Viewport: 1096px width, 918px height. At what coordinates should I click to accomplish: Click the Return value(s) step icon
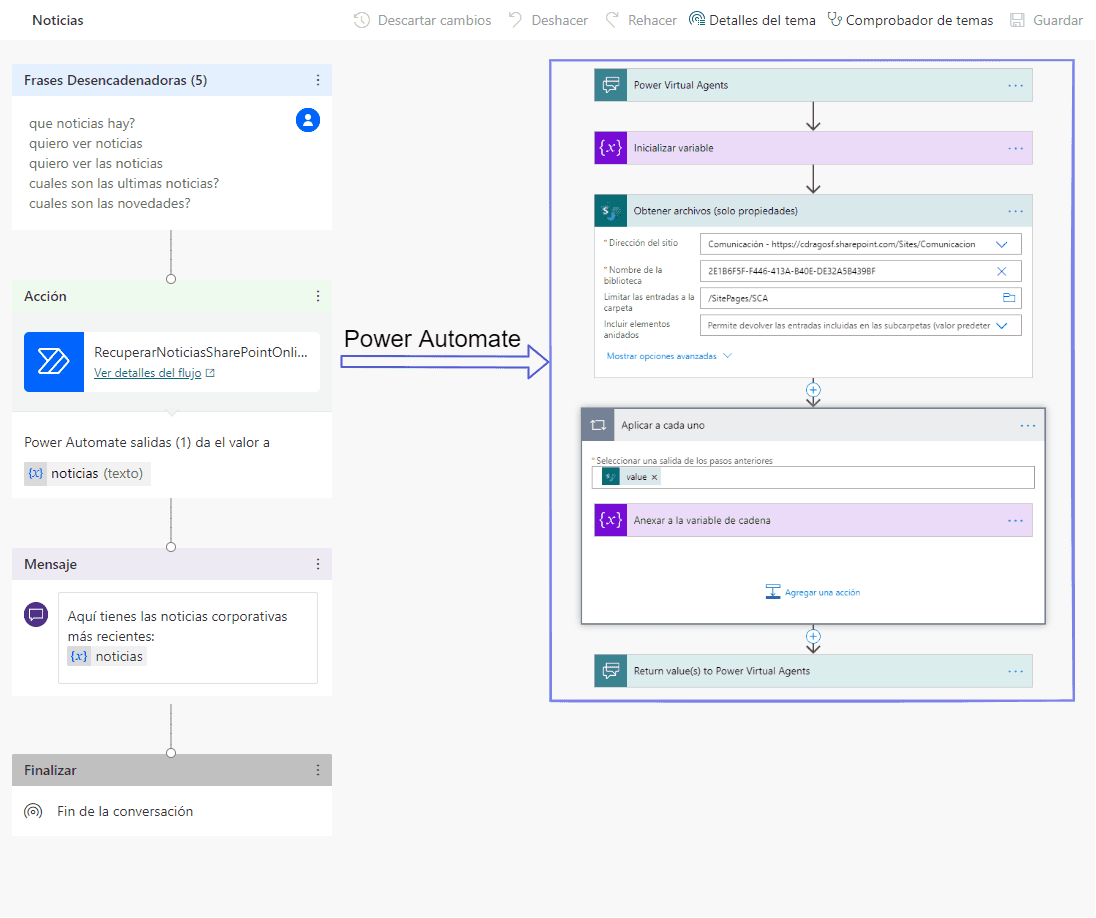click(x=611, y=671)
